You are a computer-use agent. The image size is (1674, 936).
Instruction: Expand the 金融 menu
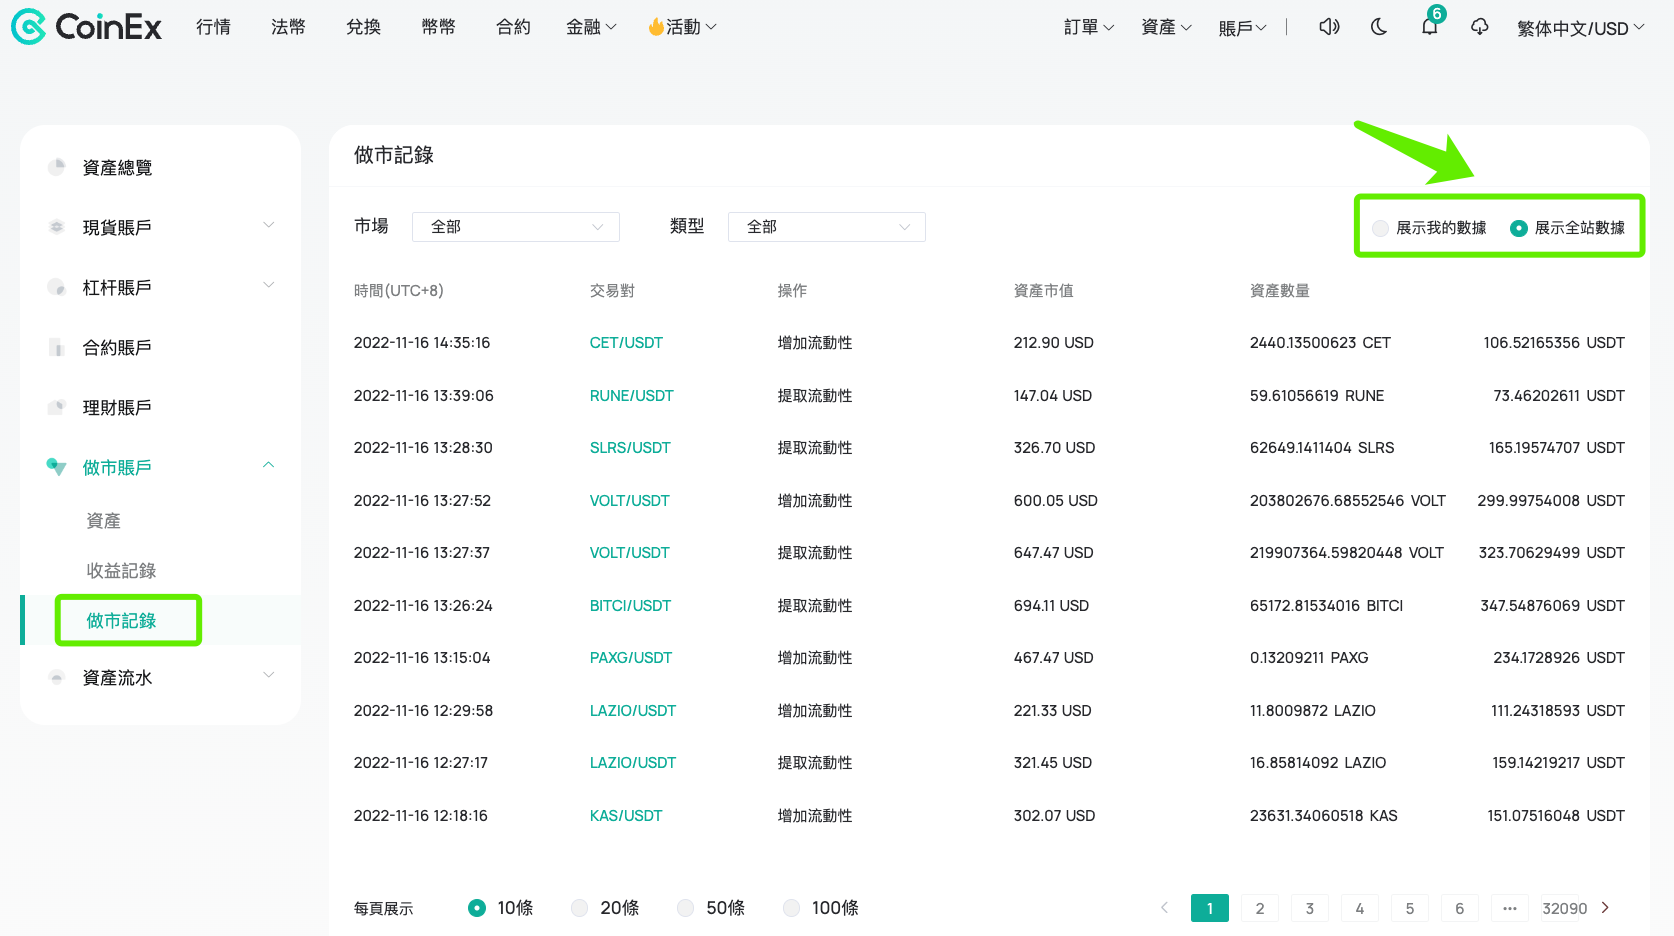point(591,27)
